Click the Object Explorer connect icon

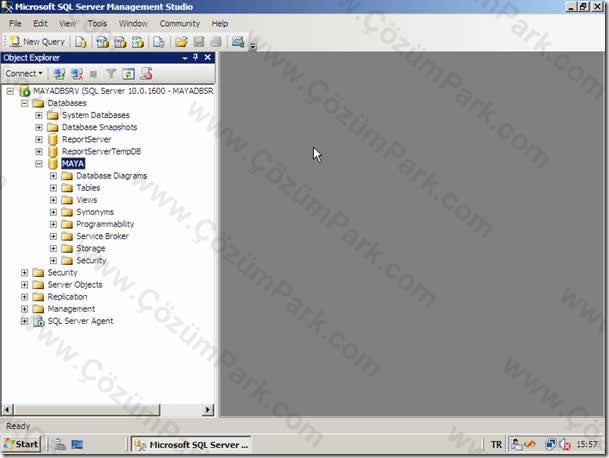pyautogui.click(x=59, y=73)
